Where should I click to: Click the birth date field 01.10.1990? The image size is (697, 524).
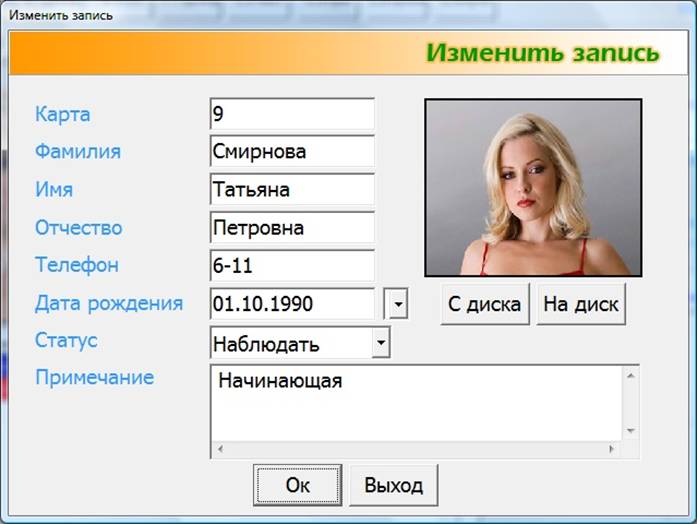[x=292, y=303]
